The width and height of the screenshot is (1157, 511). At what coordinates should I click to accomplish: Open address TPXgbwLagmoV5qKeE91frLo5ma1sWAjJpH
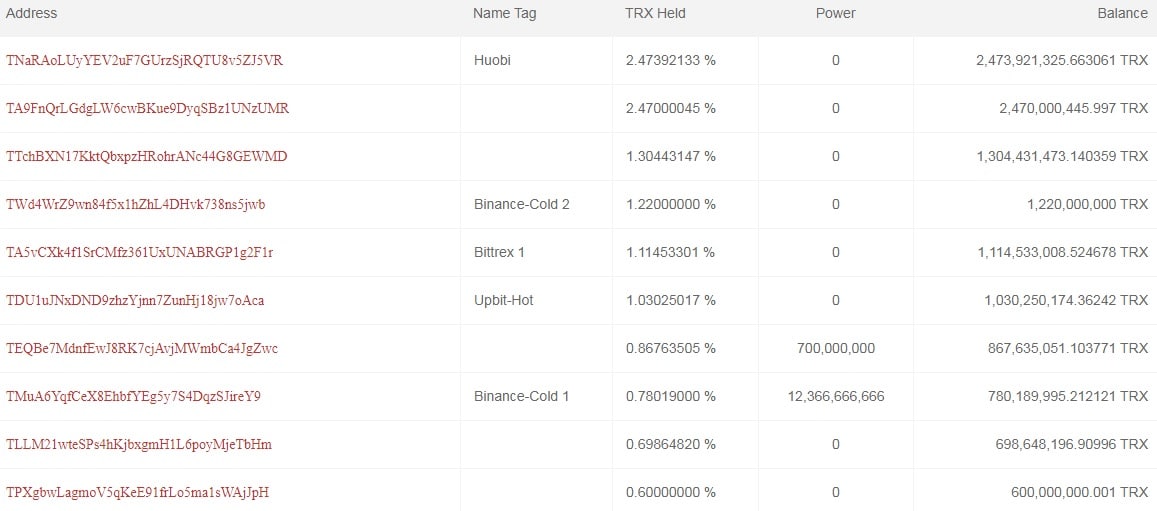click(x=137, y=492)
